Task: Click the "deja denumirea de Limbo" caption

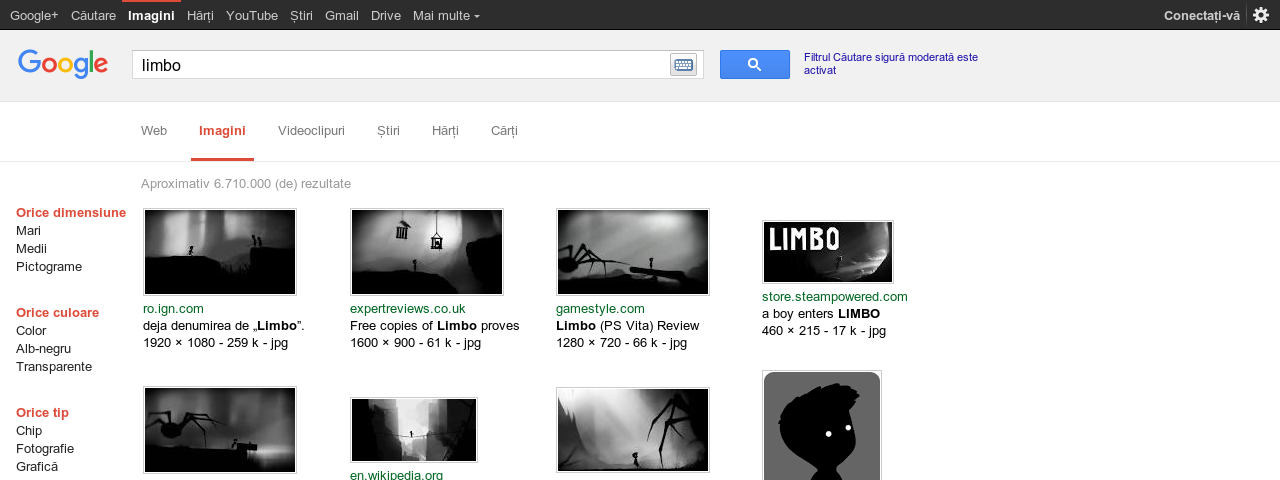Action: pos(224,326)
